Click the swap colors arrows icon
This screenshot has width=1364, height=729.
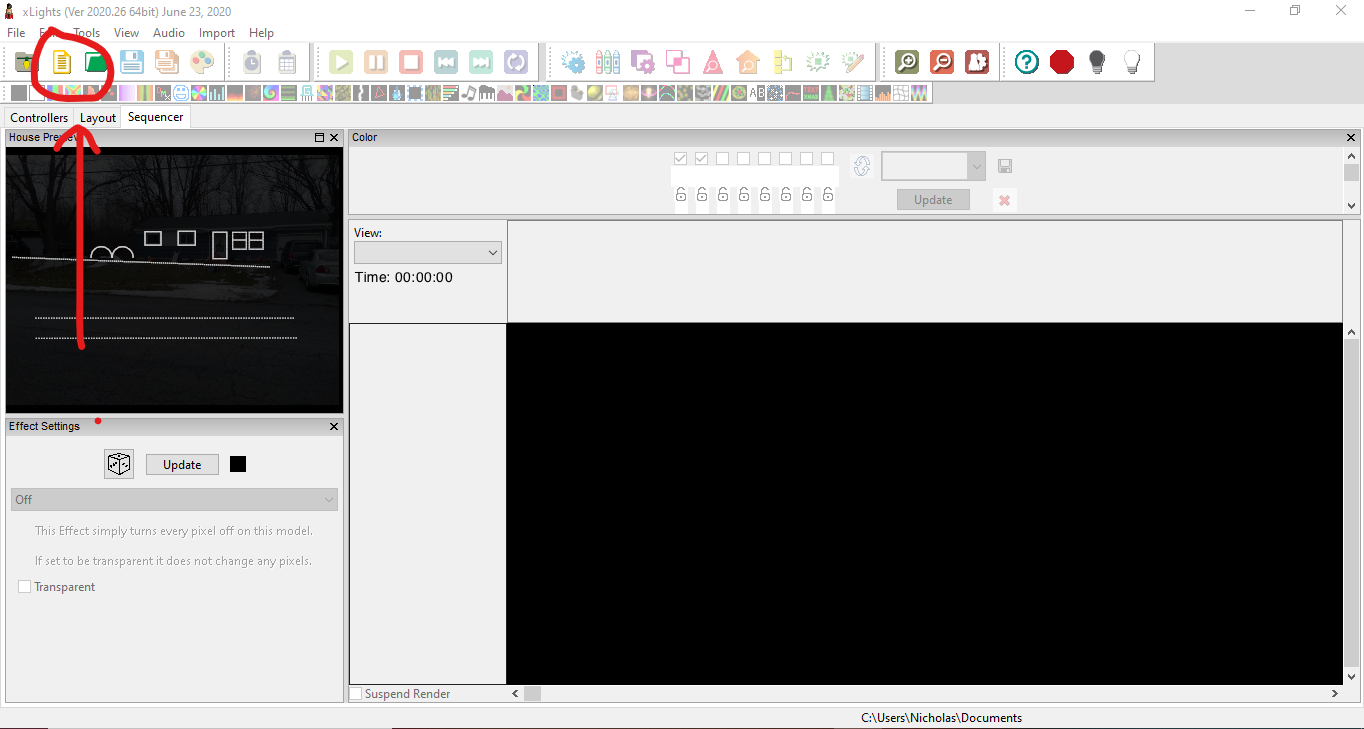[x=862, y=166]
